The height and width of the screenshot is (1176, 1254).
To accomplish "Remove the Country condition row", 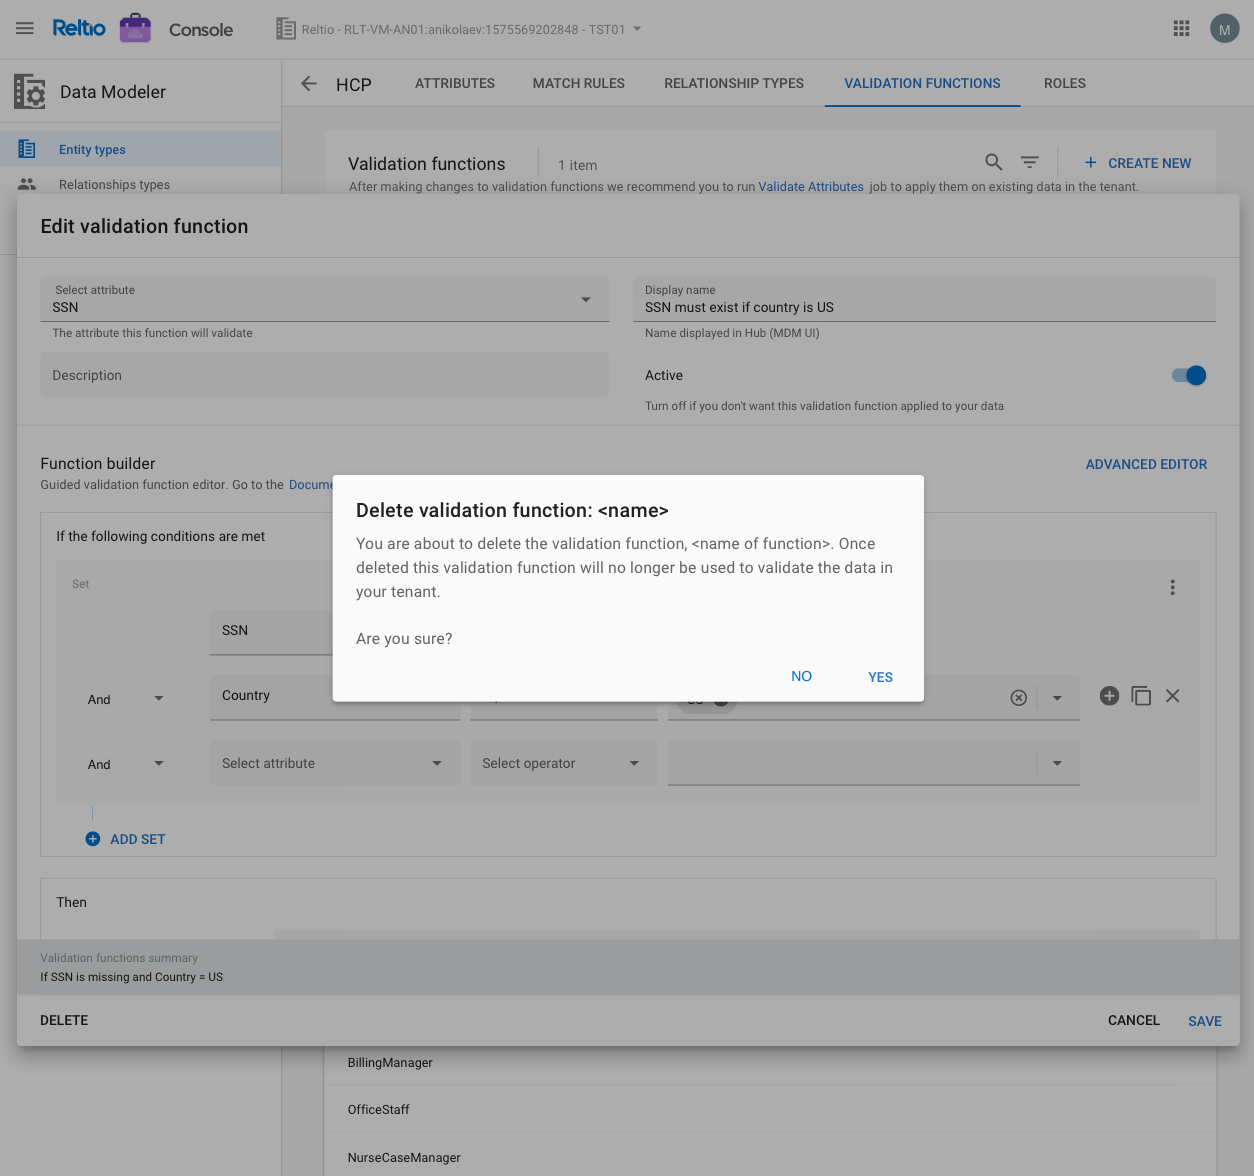I will coord(1173,696).
